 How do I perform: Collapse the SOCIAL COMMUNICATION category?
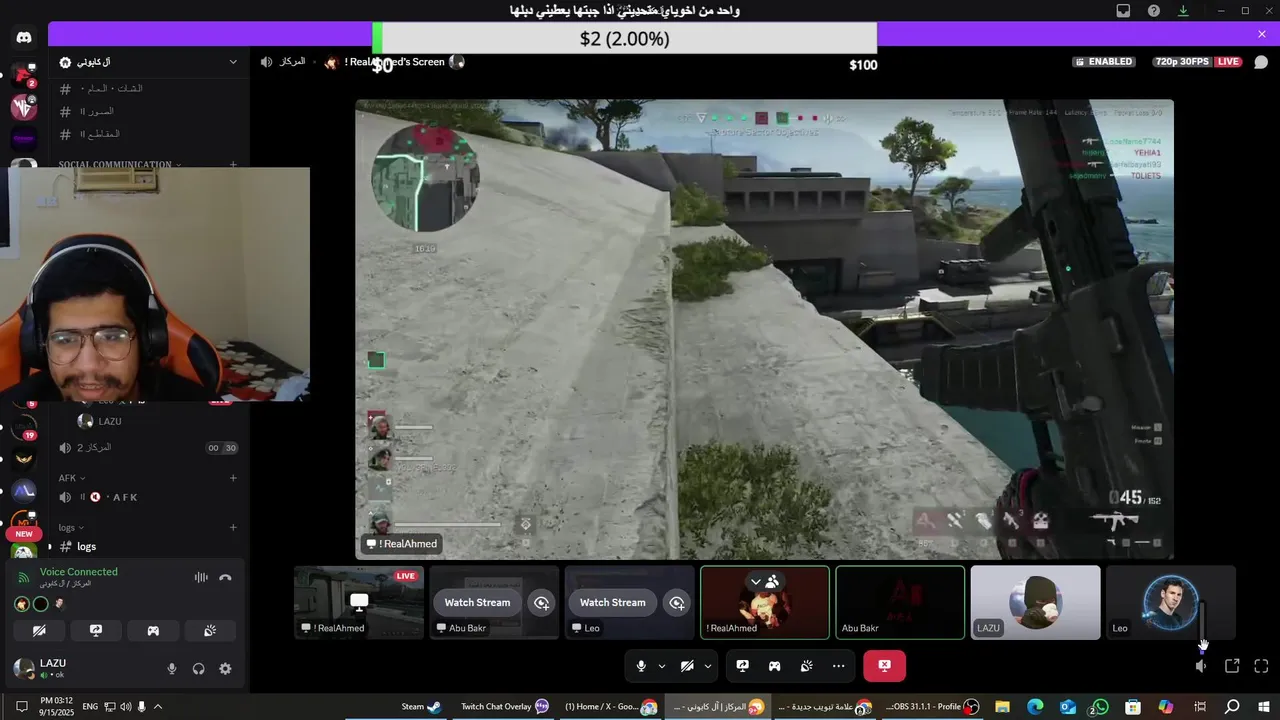(x=120, y=164)
